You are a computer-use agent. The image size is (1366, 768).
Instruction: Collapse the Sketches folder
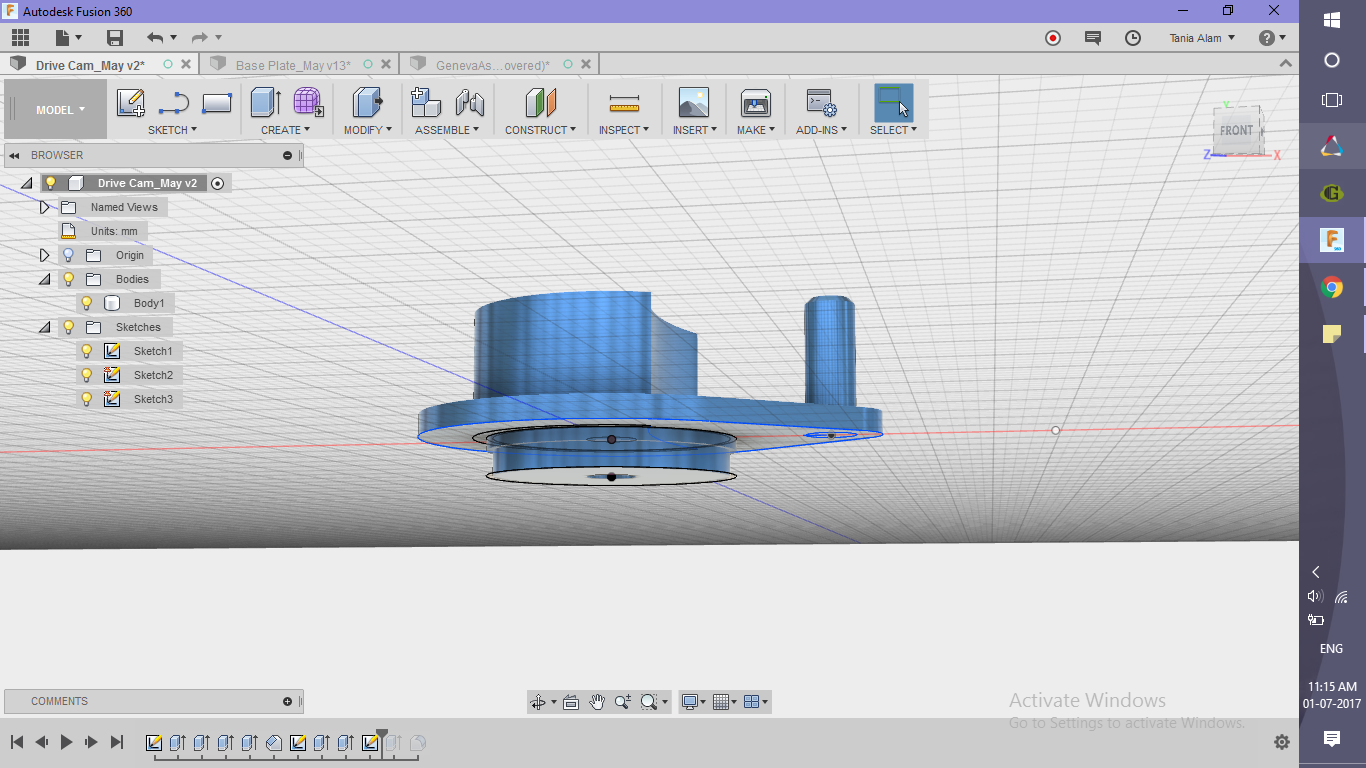(45, 327)
